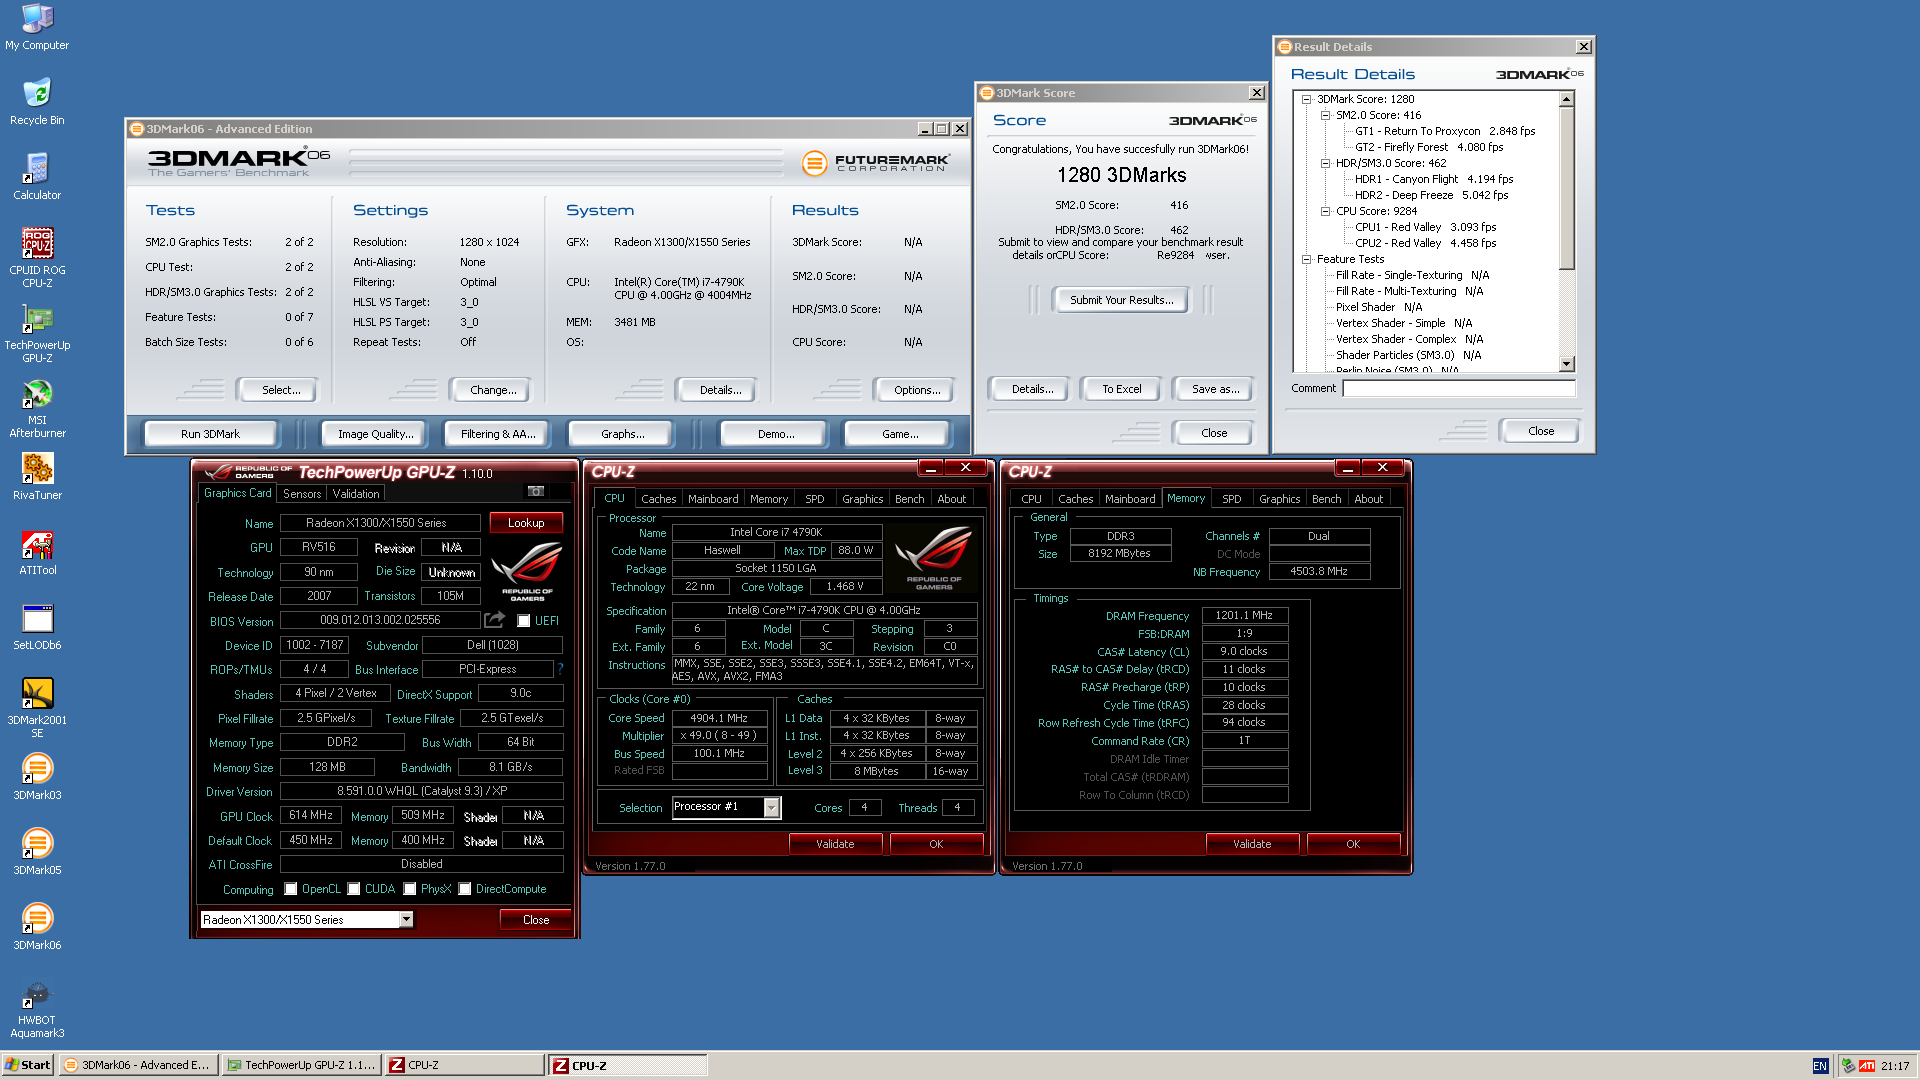The height and width of the screenshot is (1080, 1920).
Task: Click Change button under Settings
Action: point(493,390)
